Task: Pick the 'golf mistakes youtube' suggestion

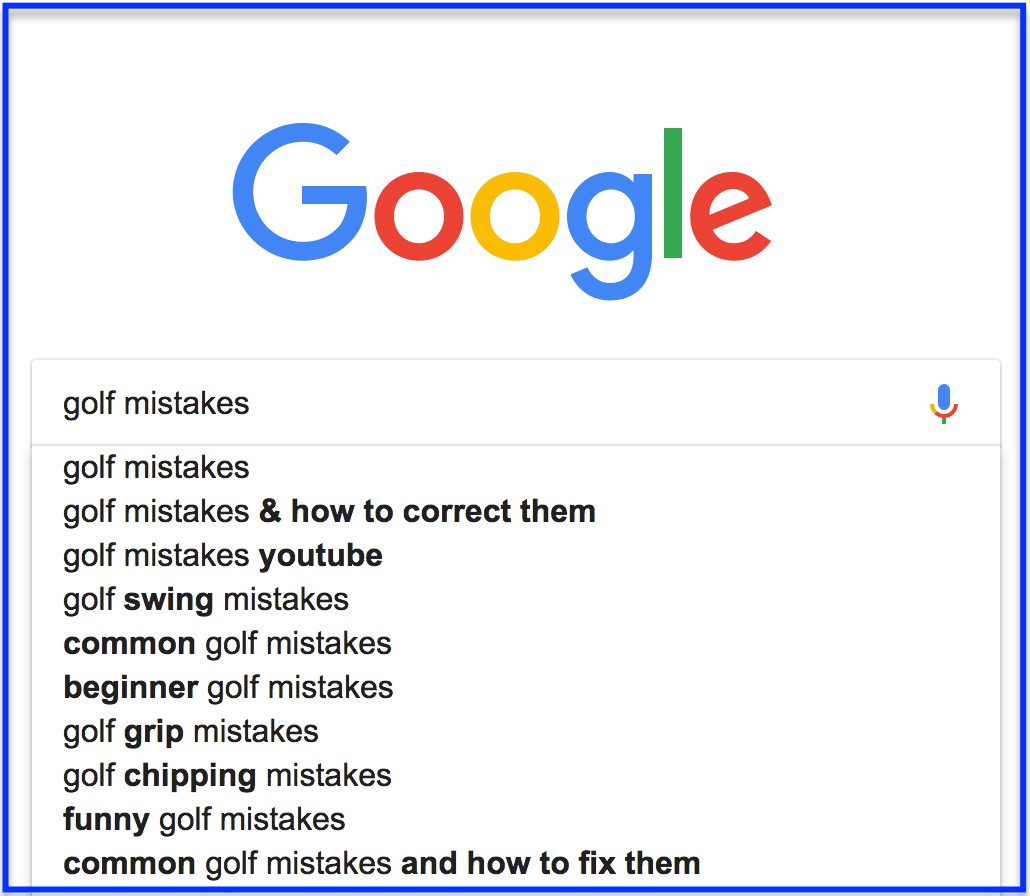Action: (x=516, y=556)
